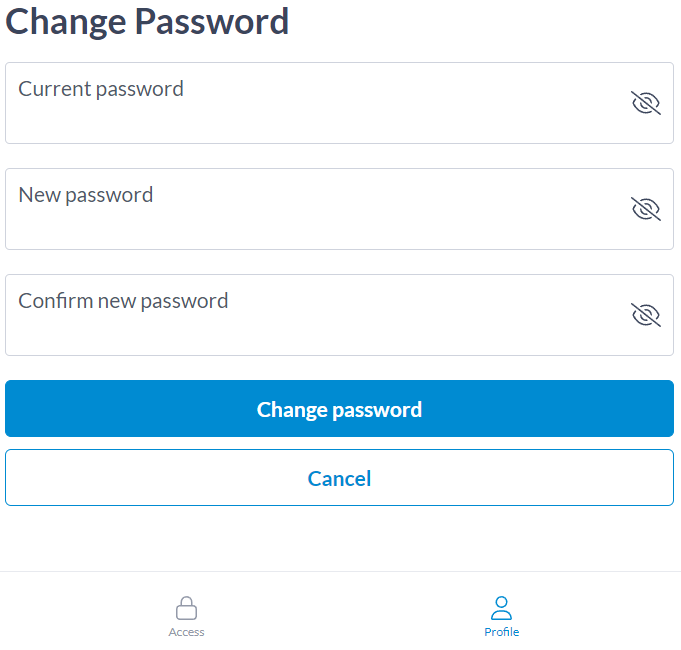681x650 pixels.
Task: Click the person icon for Profile
Action: pos(502,608)
